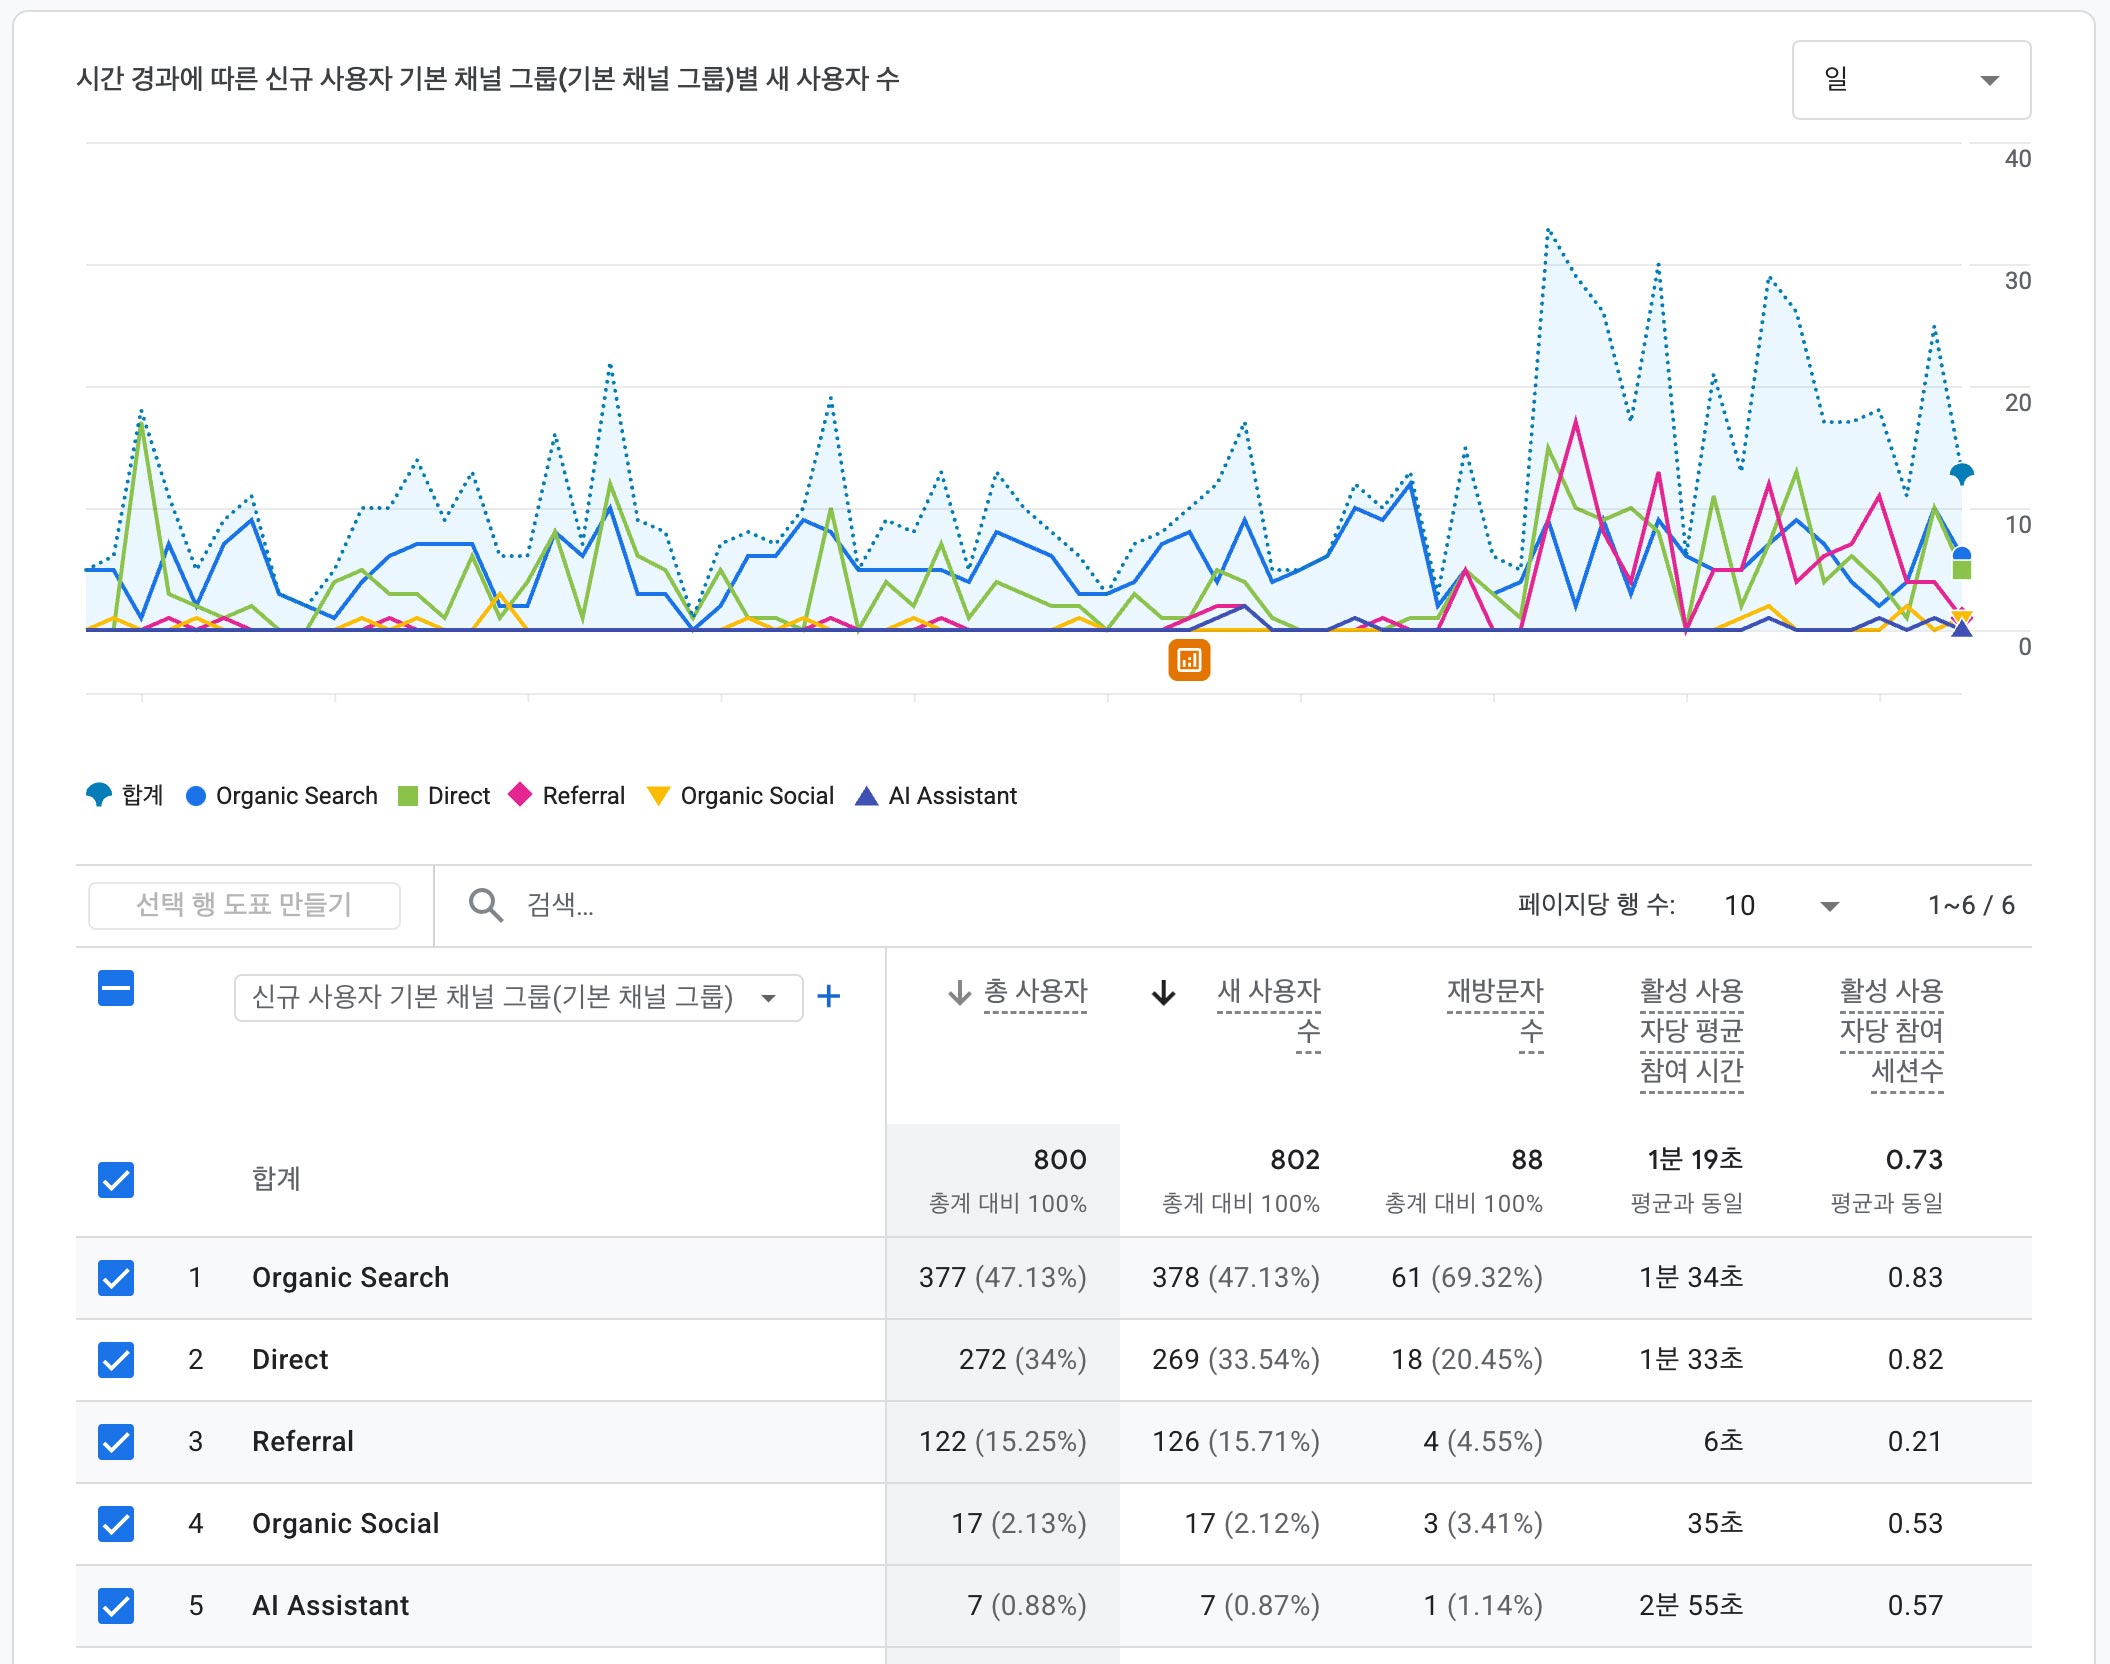The width and height of the screenshot is (2110, 1664).
Task: Click the 합계 legend icon
Action: [x=99, y=795]
